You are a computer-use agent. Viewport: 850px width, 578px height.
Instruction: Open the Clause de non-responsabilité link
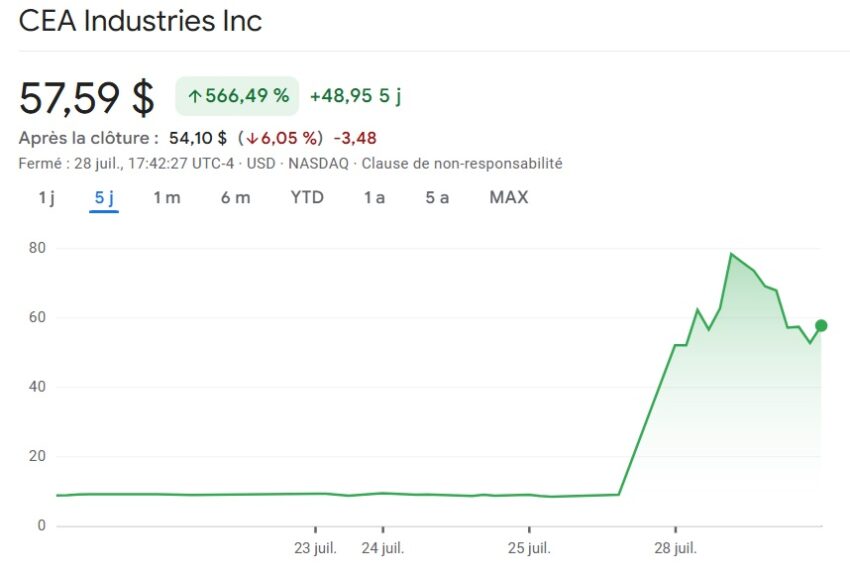click(462, 163)
